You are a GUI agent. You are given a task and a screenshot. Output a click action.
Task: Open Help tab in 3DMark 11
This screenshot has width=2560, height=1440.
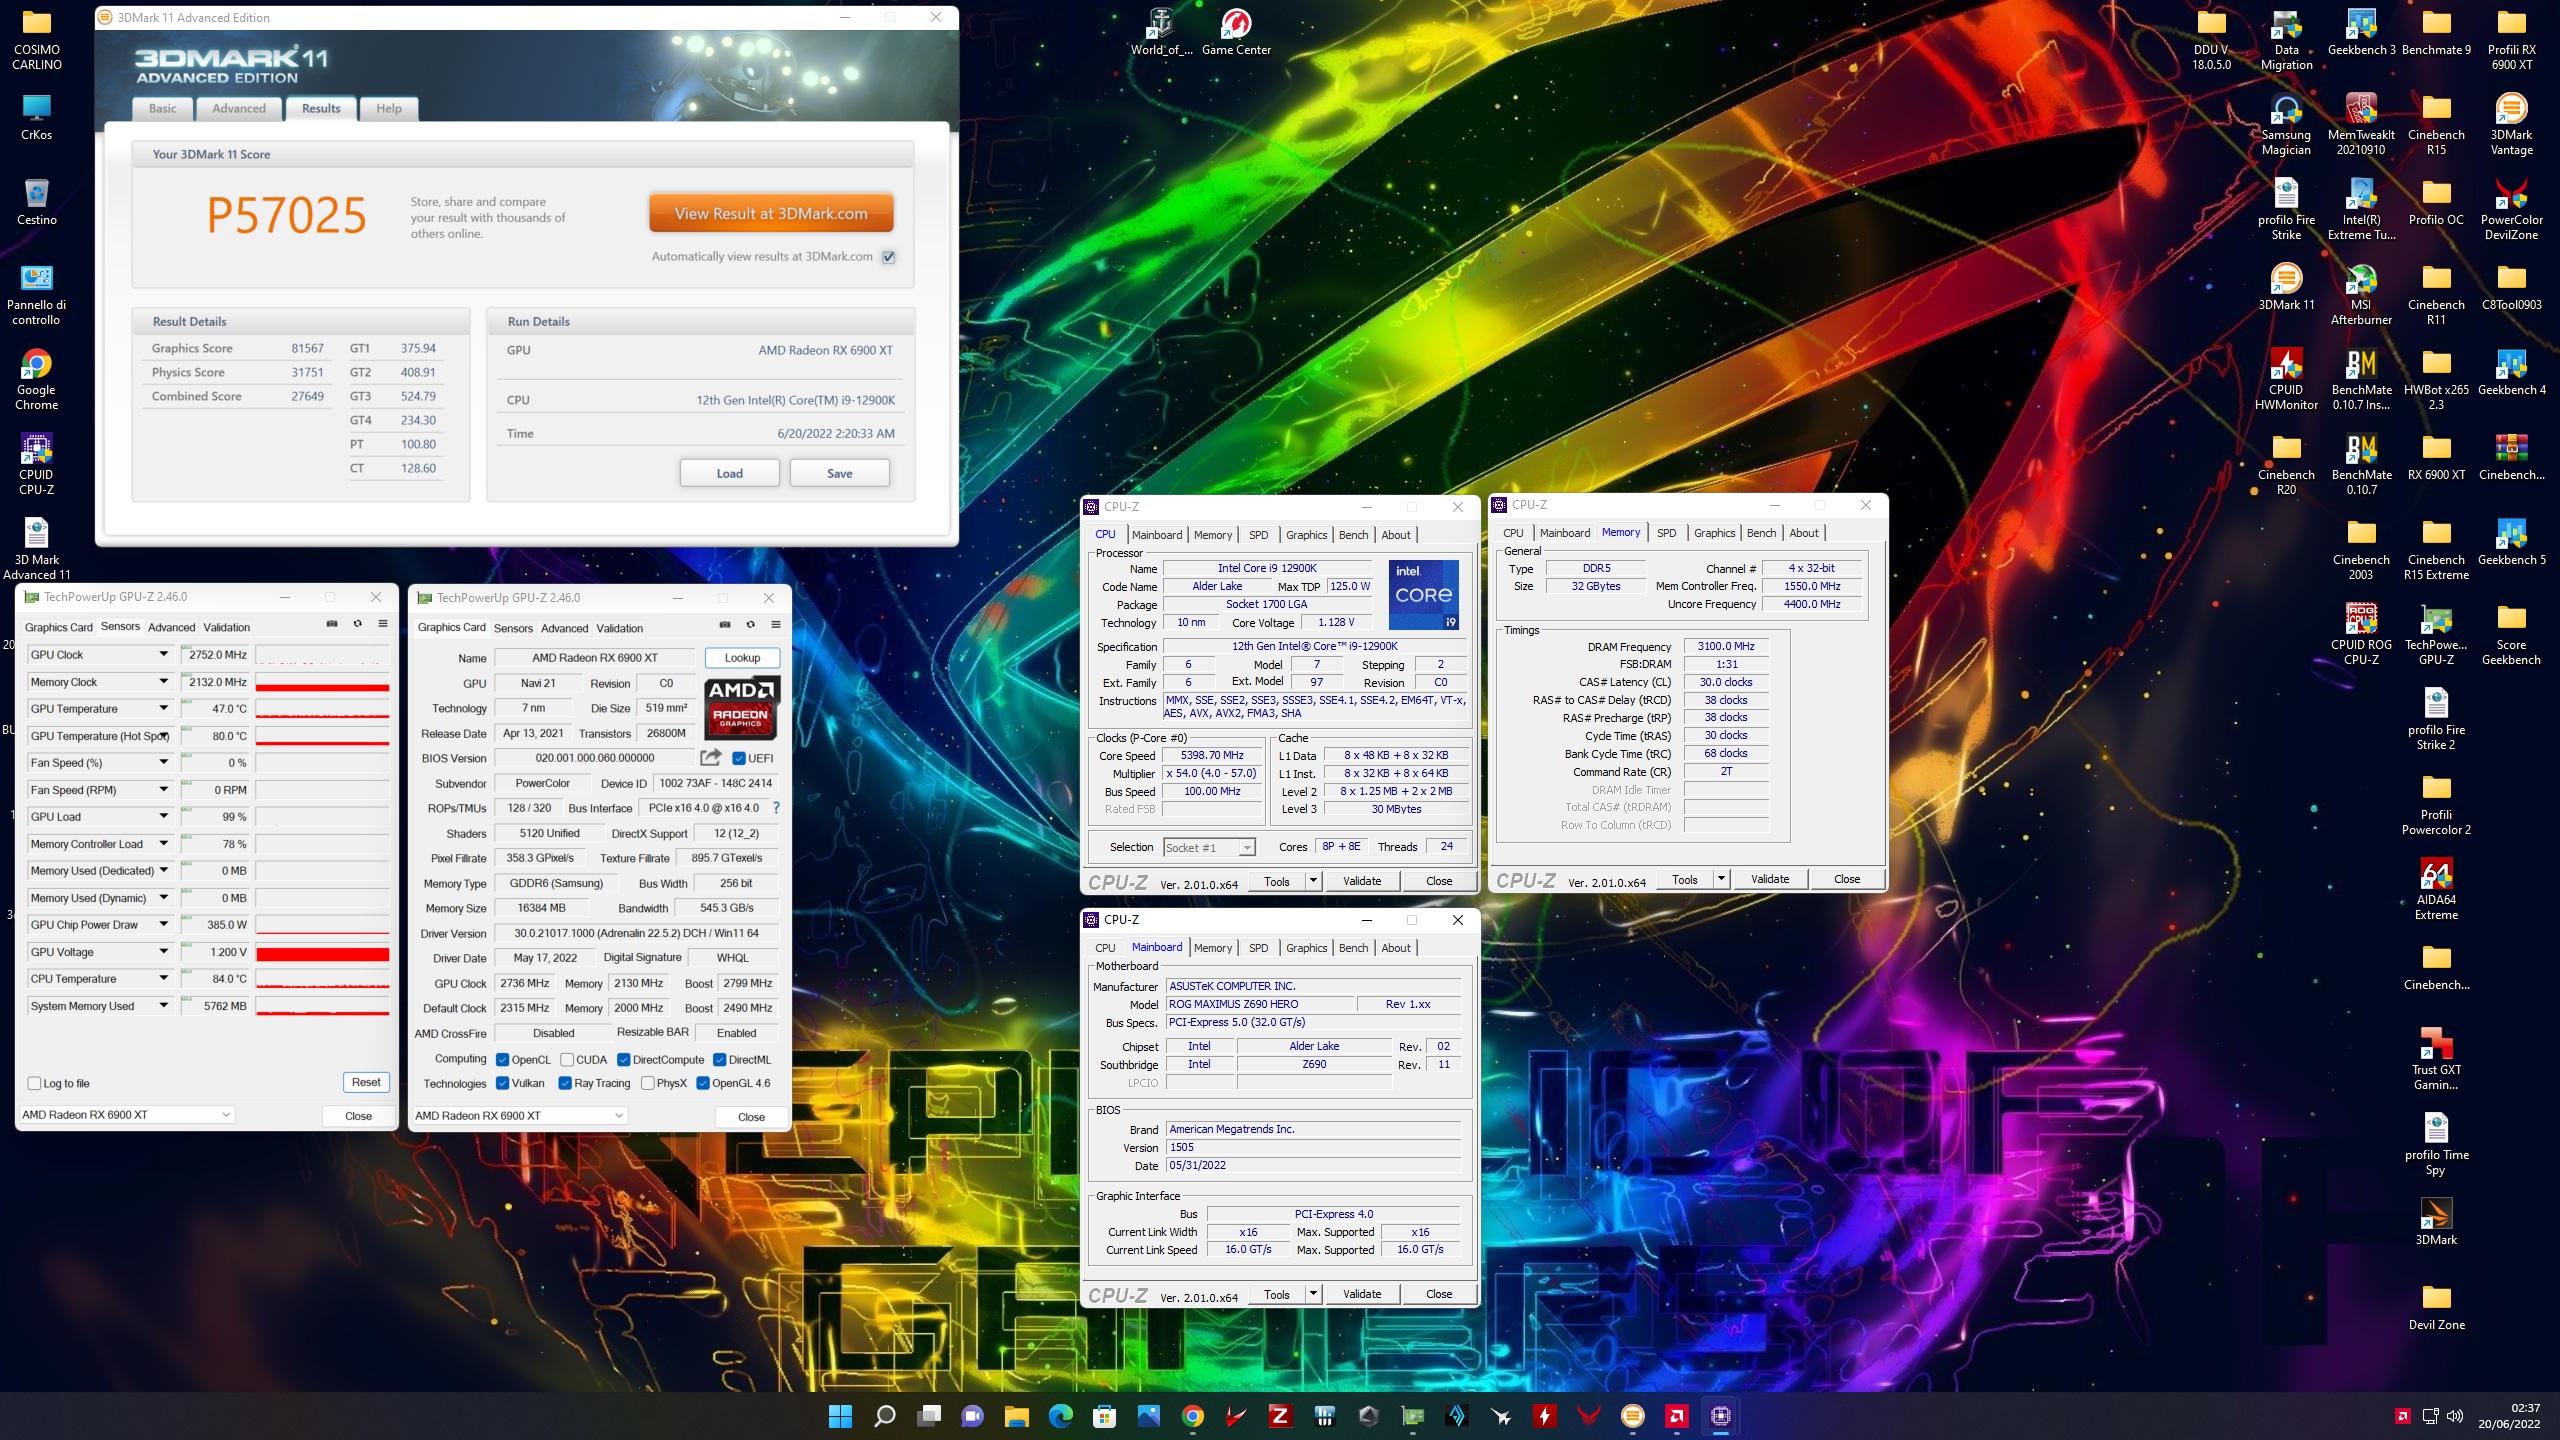click(x=389, y=108)
